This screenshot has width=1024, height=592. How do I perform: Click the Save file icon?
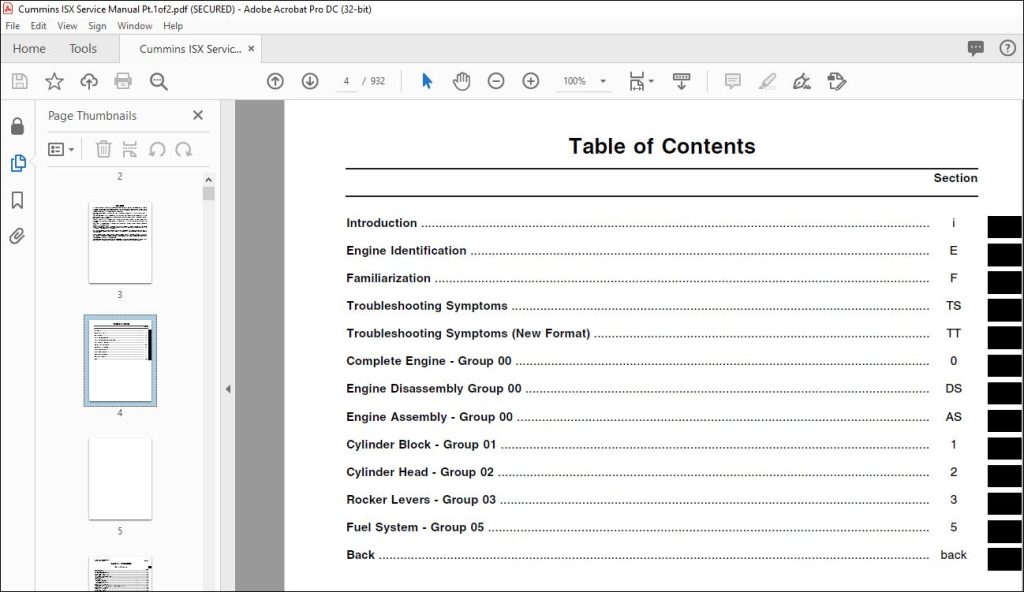tap(20, 81)
